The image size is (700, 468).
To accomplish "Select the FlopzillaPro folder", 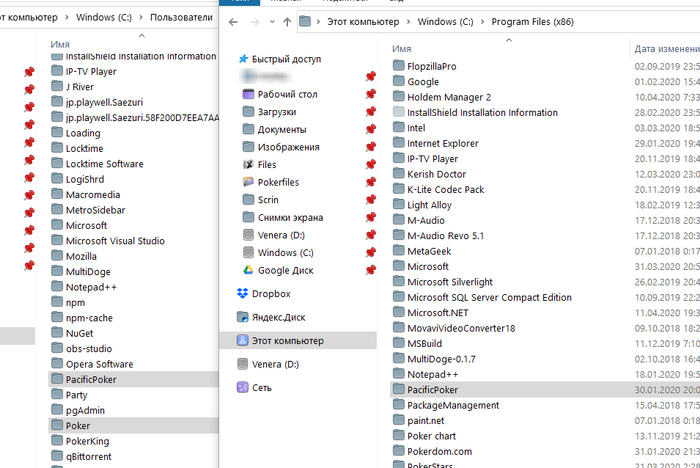I will point(431,67).
